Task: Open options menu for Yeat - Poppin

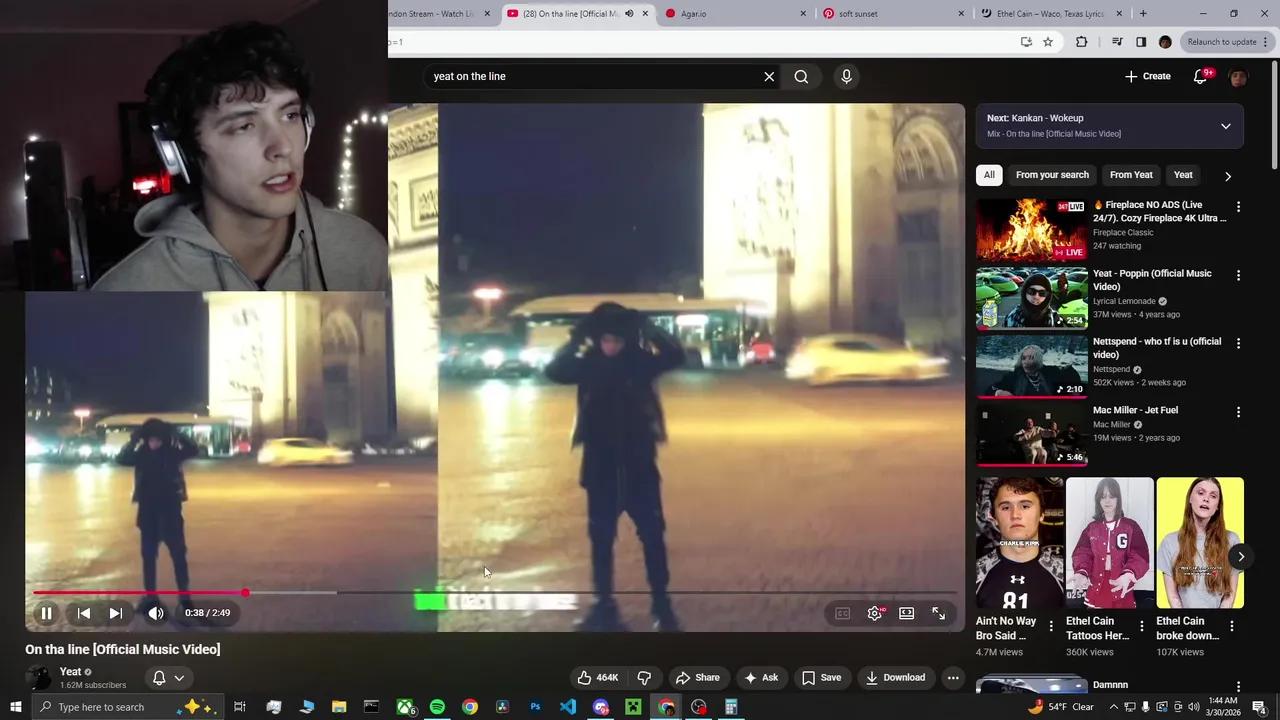Action: click(x=1238, y=275)
